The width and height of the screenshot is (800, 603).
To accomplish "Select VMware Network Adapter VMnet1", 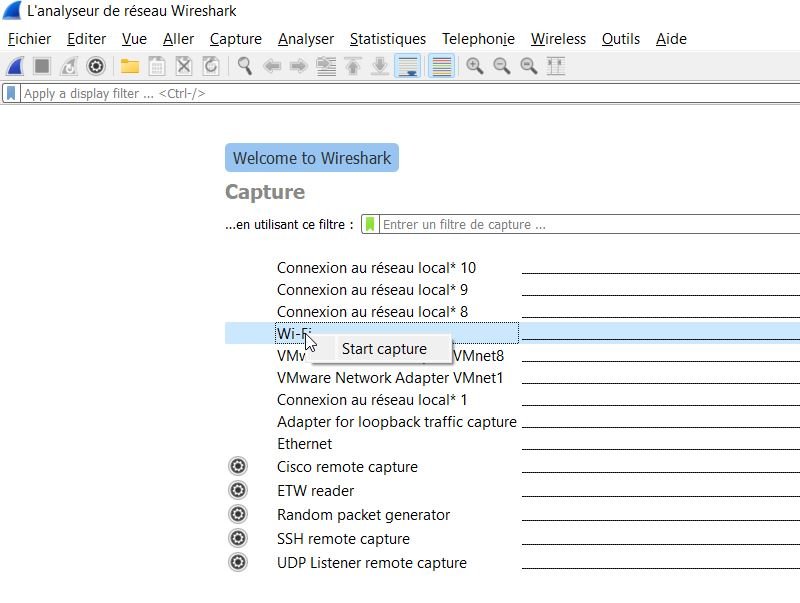I will pos(390,378).
